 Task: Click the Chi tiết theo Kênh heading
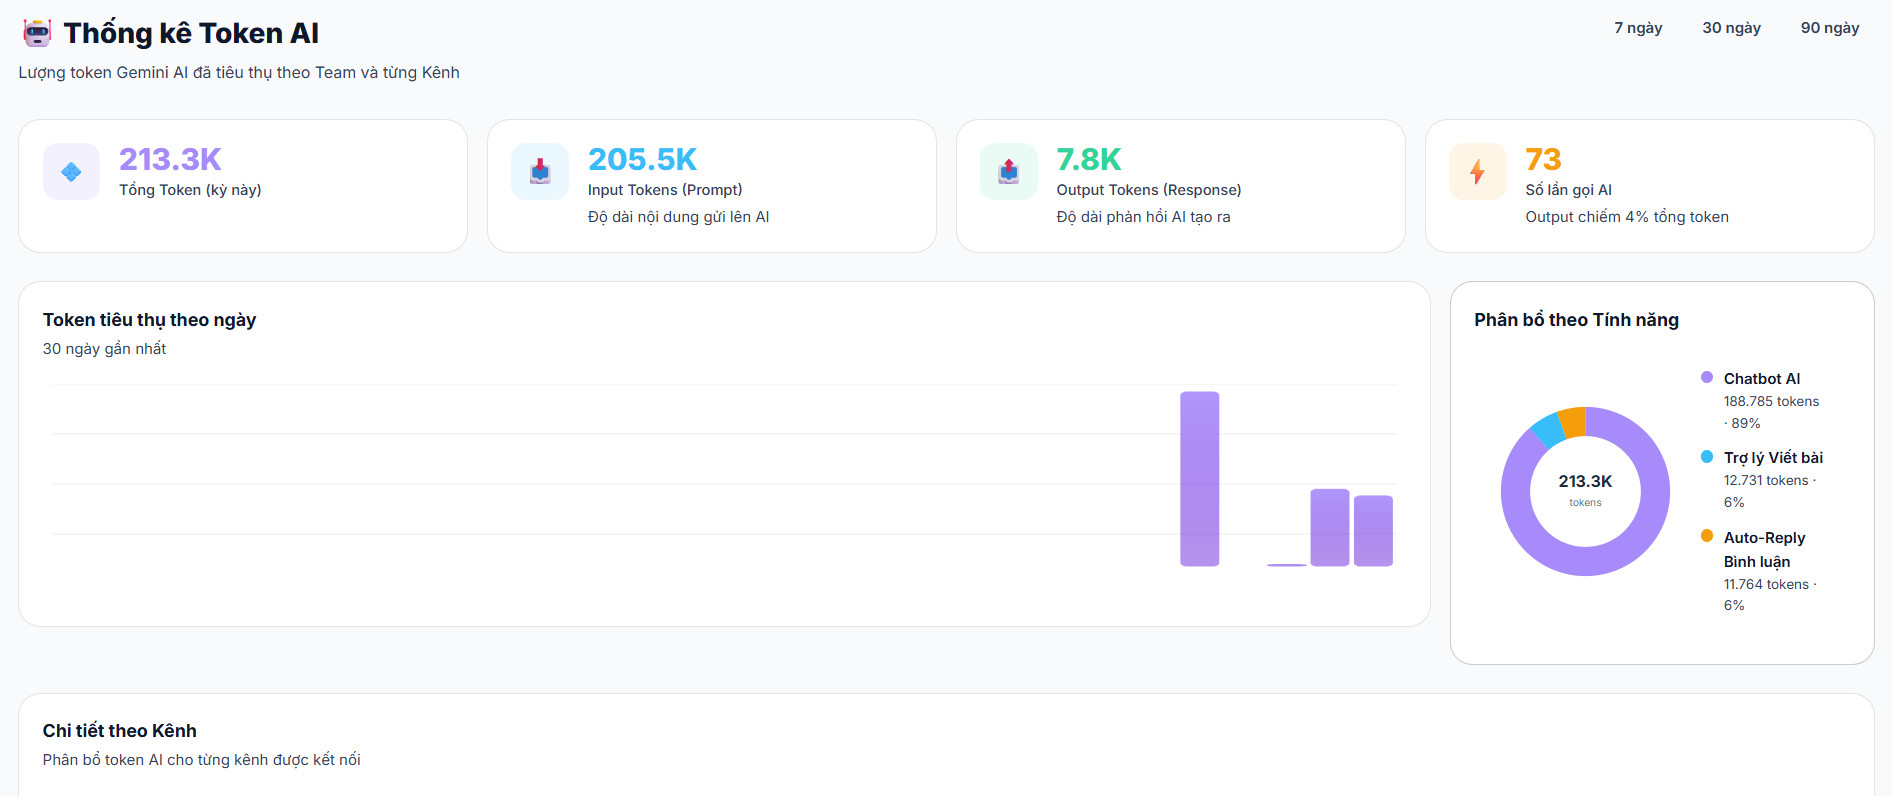pos(120,731)
